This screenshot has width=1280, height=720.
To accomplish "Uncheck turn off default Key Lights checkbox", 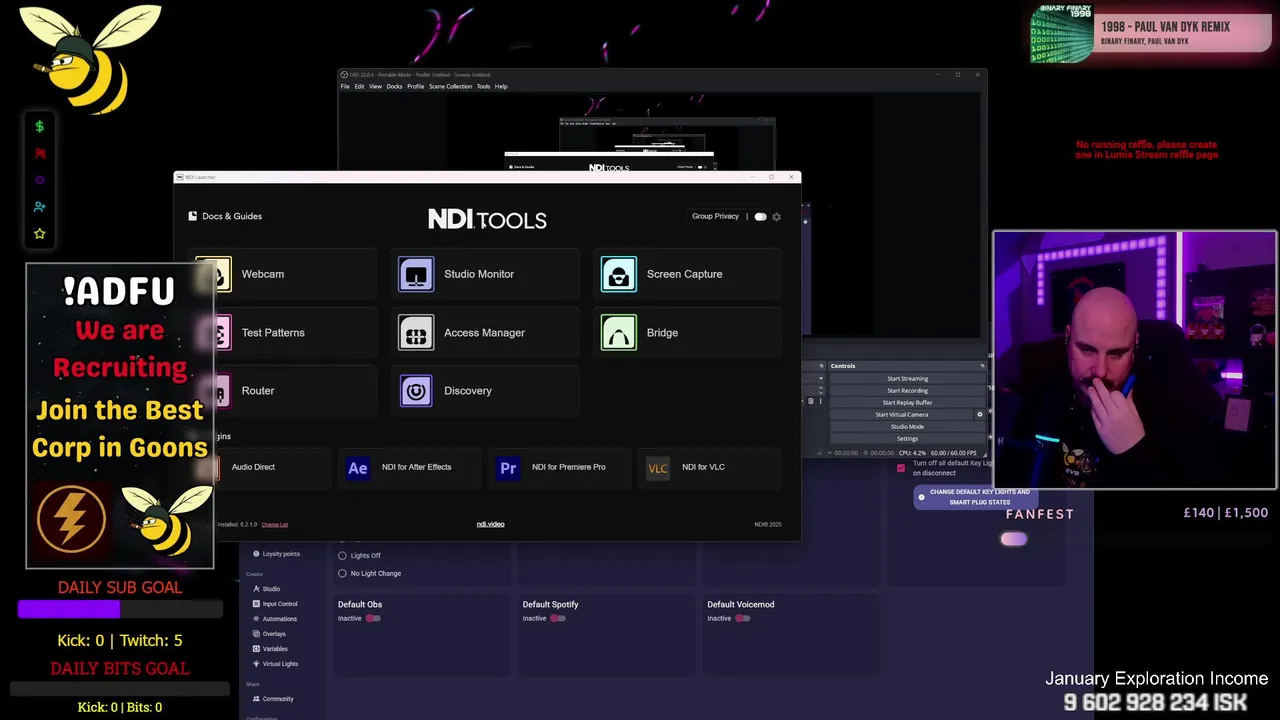I will [901, 468].
